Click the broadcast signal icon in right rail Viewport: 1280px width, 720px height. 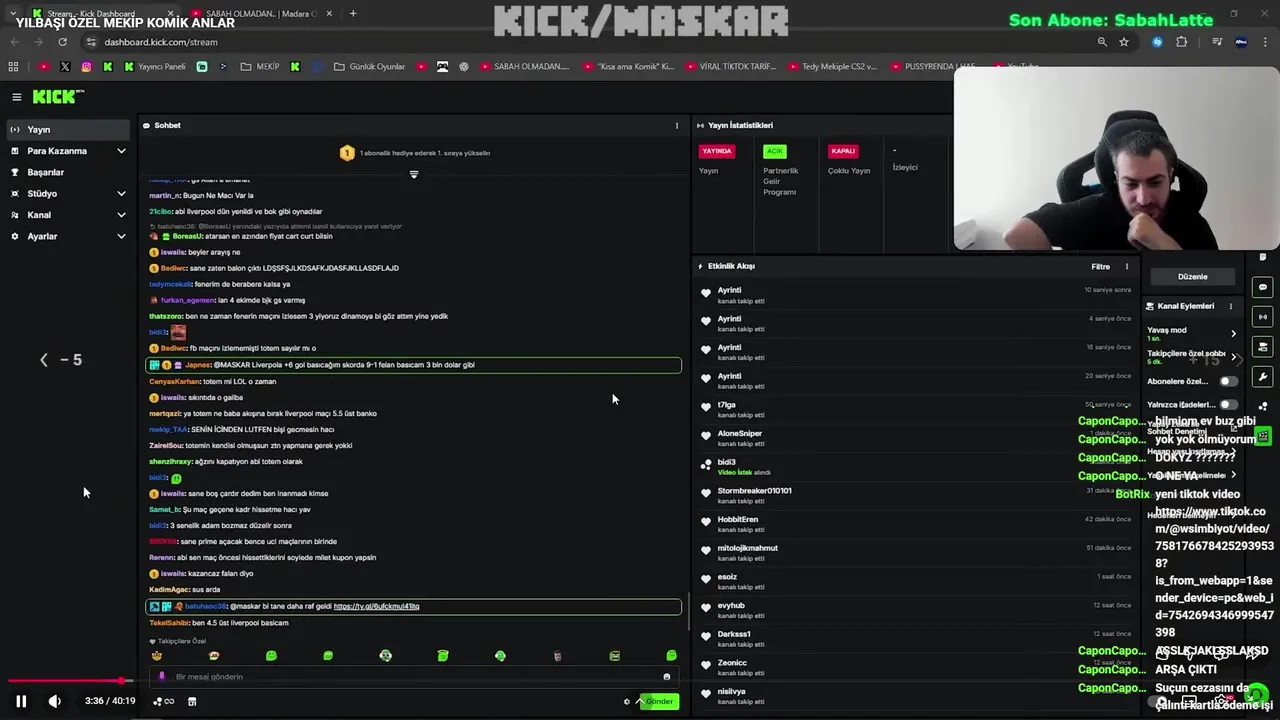click(1263, 317)
